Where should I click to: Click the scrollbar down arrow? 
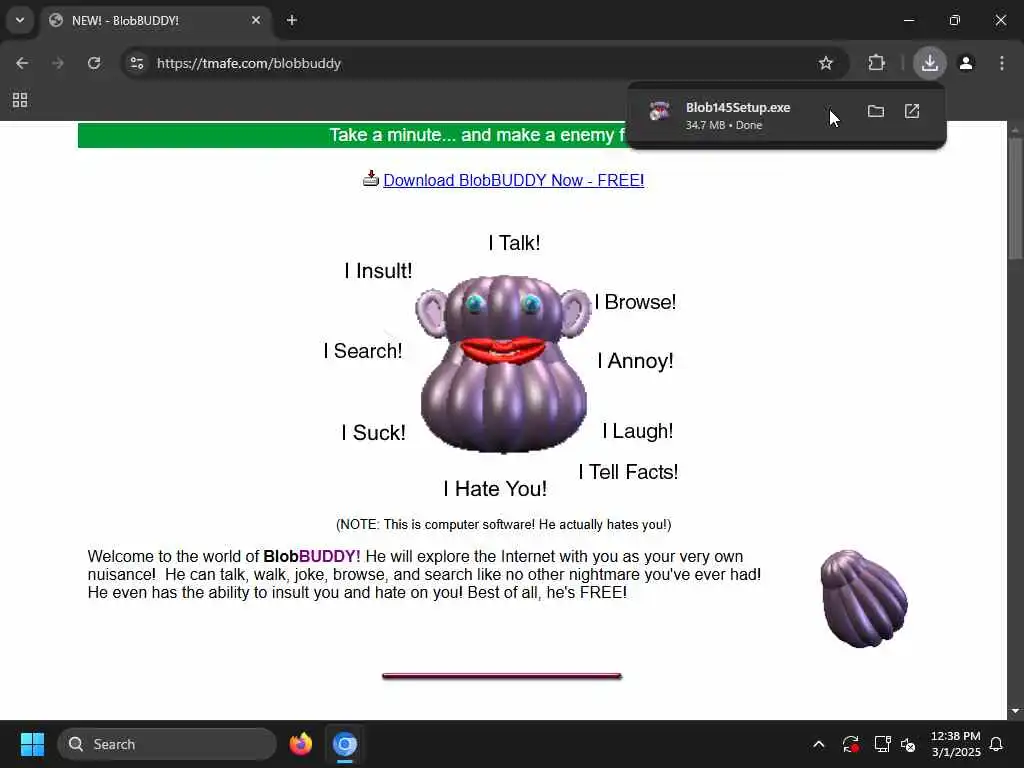1015,711
